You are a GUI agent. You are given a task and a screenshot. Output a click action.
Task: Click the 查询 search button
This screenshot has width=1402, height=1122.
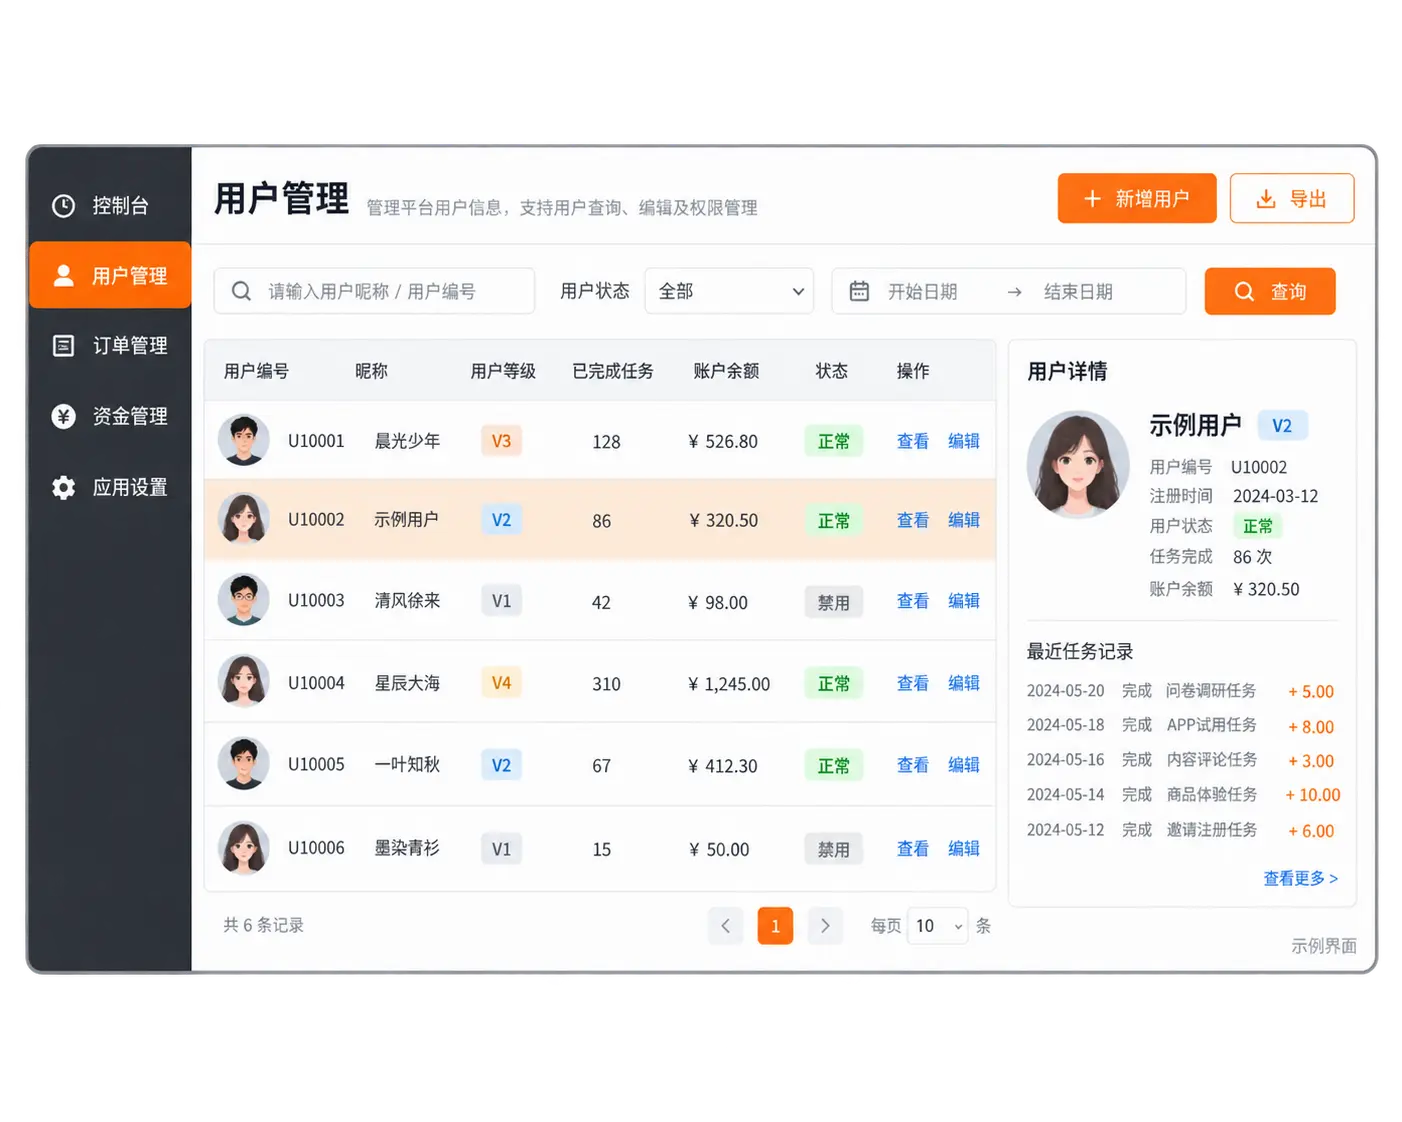coord(1270,291)
